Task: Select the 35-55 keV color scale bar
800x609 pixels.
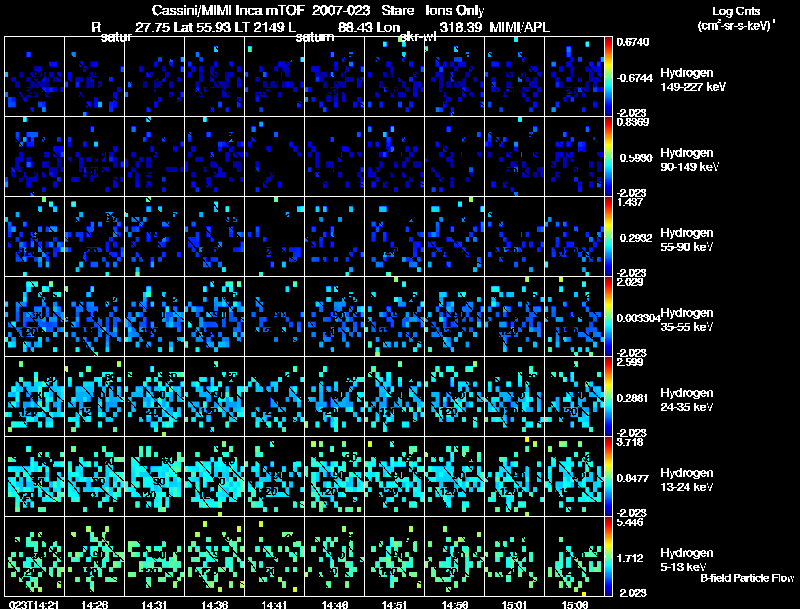Action: click(x=610, y=316)
